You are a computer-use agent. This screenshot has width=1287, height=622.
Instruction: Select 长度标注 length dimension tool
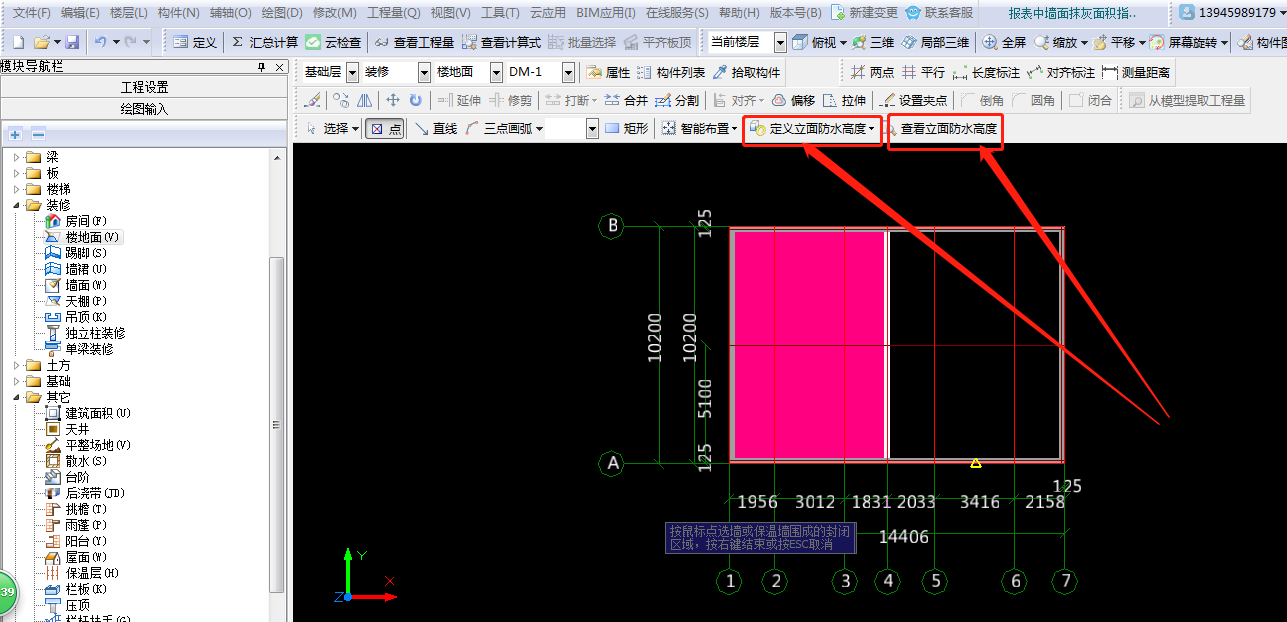coord(987,73)
